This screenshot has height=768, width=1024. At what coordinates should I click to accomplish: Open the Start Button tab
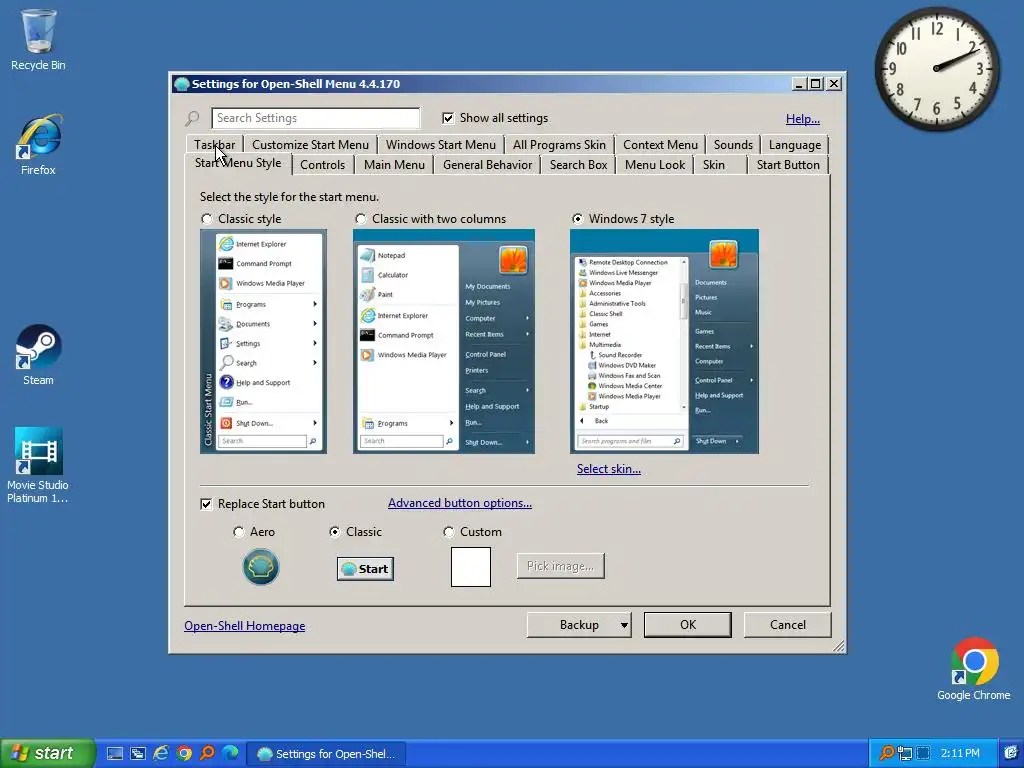pos(788,165)
